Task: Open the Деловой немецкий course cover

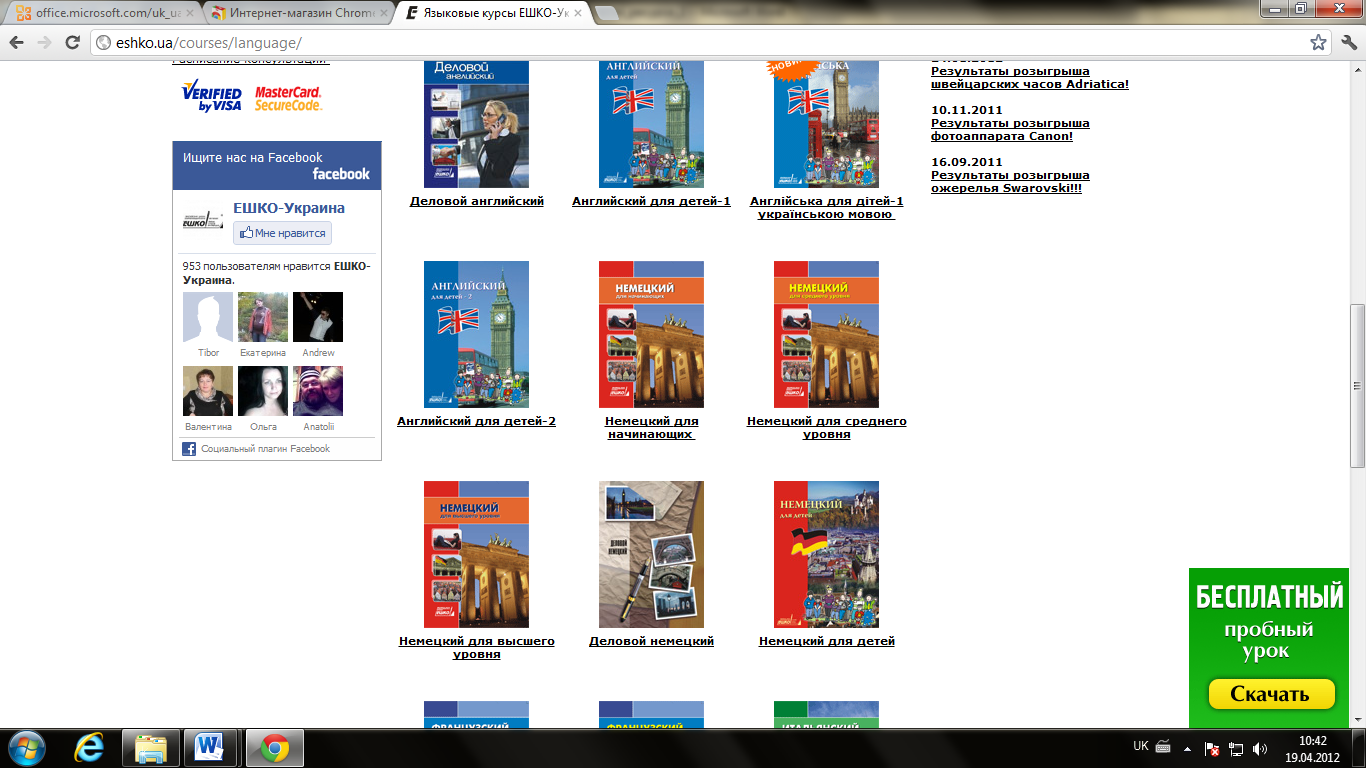Action: pos(651,555)
